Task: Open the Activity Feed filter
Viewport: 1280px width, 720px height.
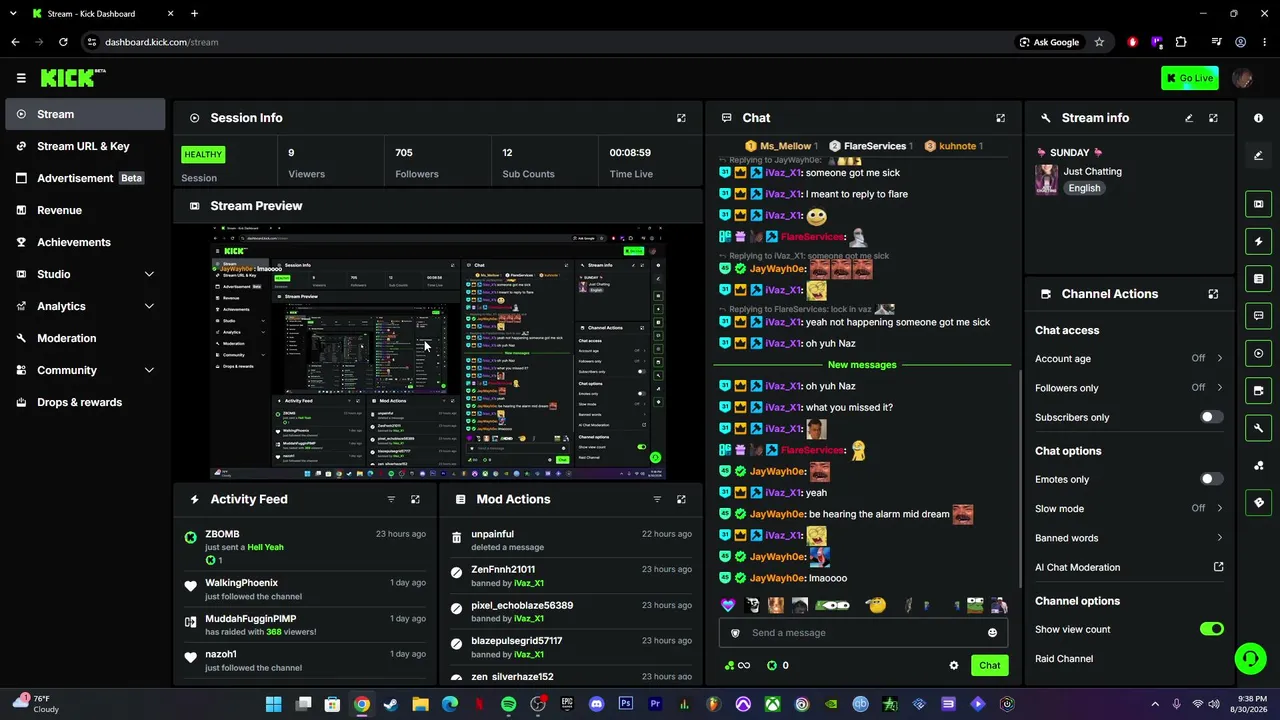Action: [391, 499]
